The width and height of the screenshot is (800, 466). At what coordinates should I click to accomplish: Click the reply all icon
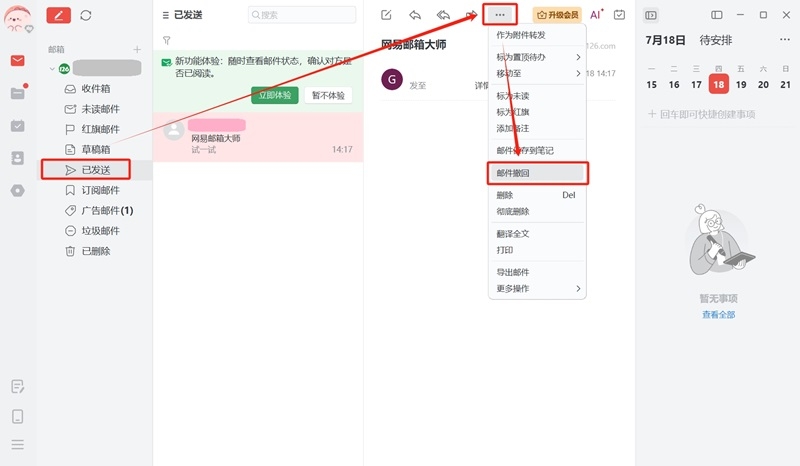pos(443,15)
